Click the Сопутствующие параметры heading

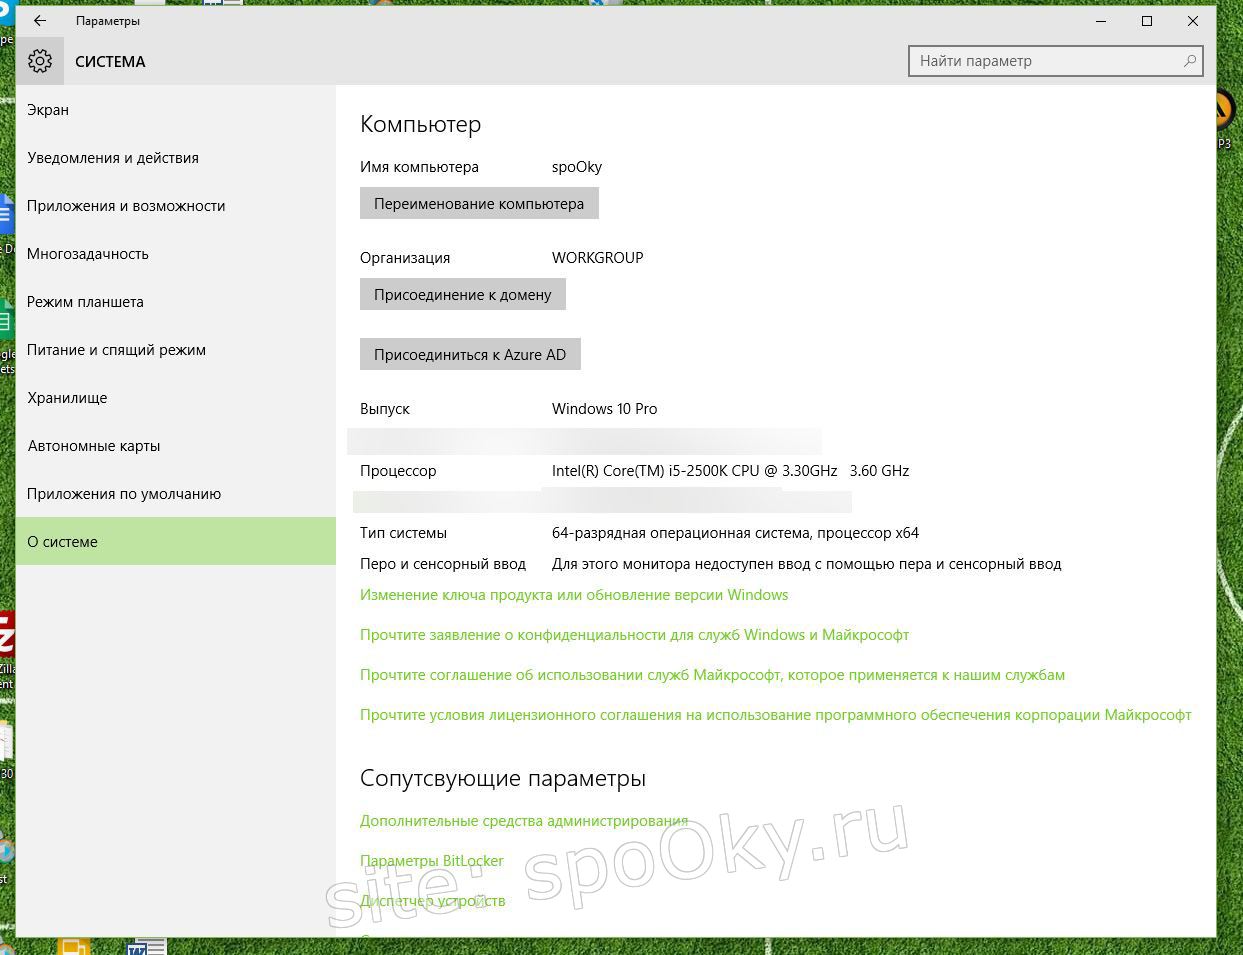(x=503, y=778)
